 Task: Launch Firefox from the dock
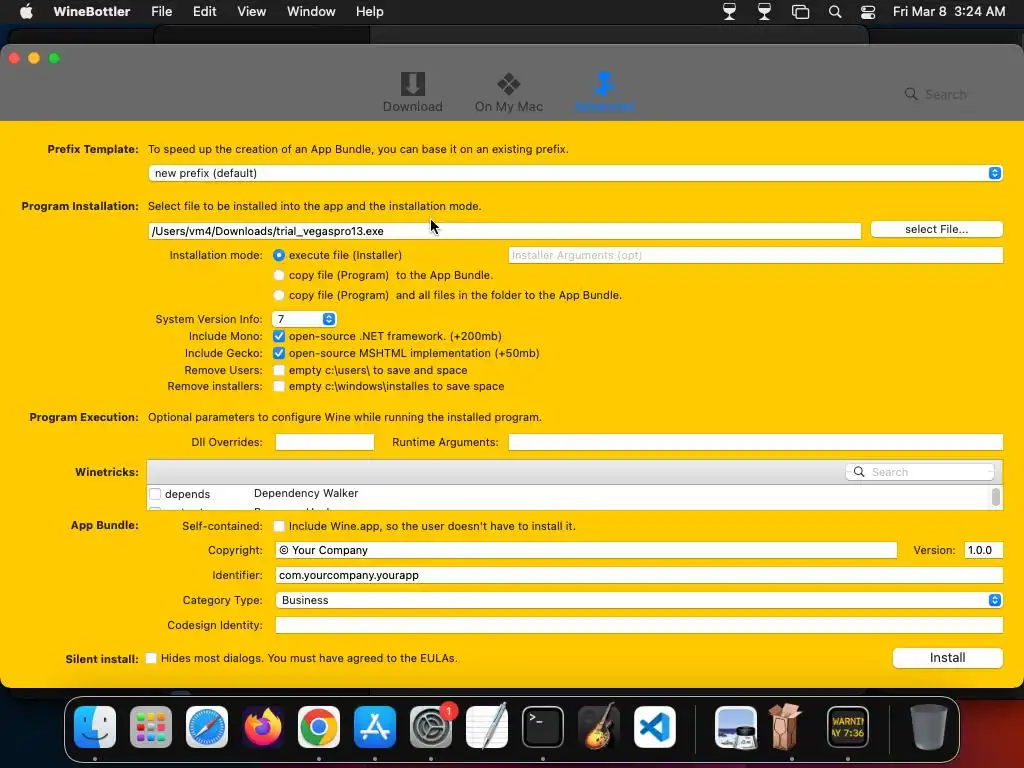tap(263, 727)
